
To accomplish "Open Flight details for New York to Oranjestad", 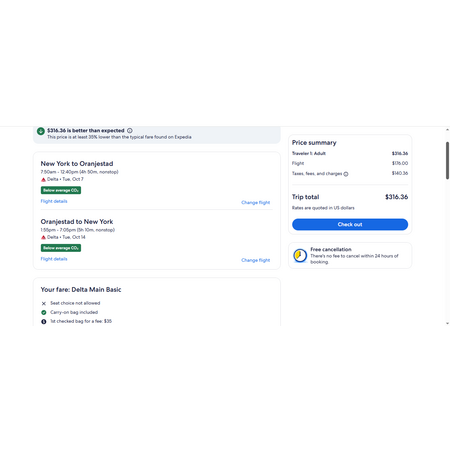I will [54, 201].
